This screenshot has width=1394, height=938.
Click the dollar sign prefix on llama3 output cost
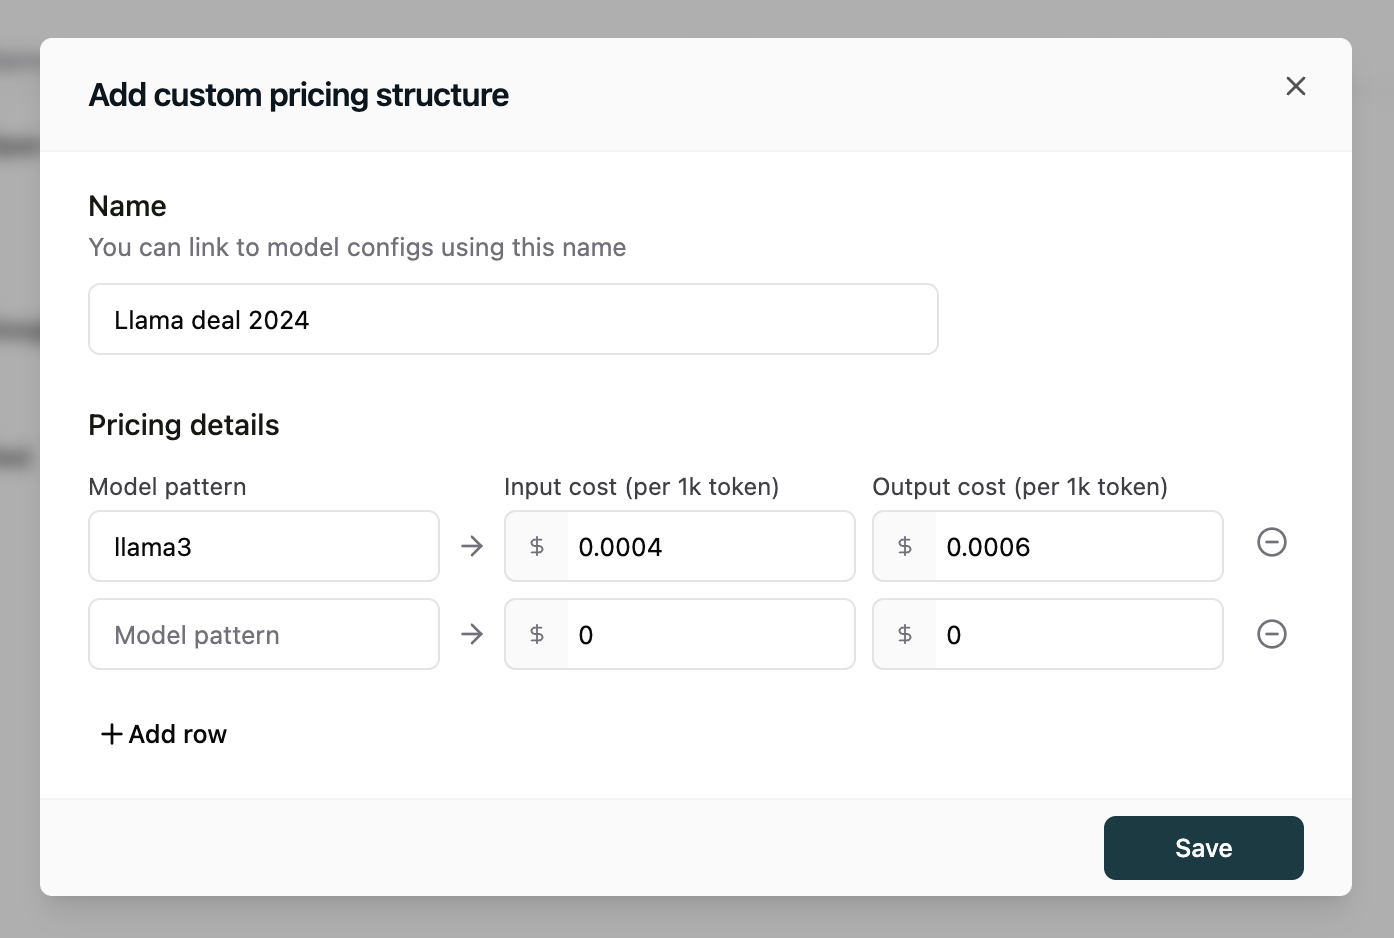(905, 546)
